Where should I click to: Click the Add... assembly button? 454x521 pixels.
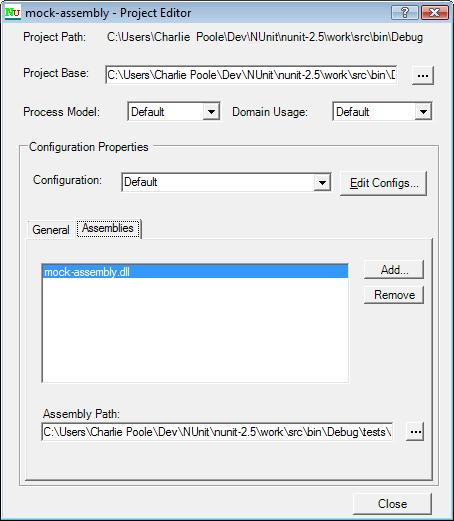[394, 270]
